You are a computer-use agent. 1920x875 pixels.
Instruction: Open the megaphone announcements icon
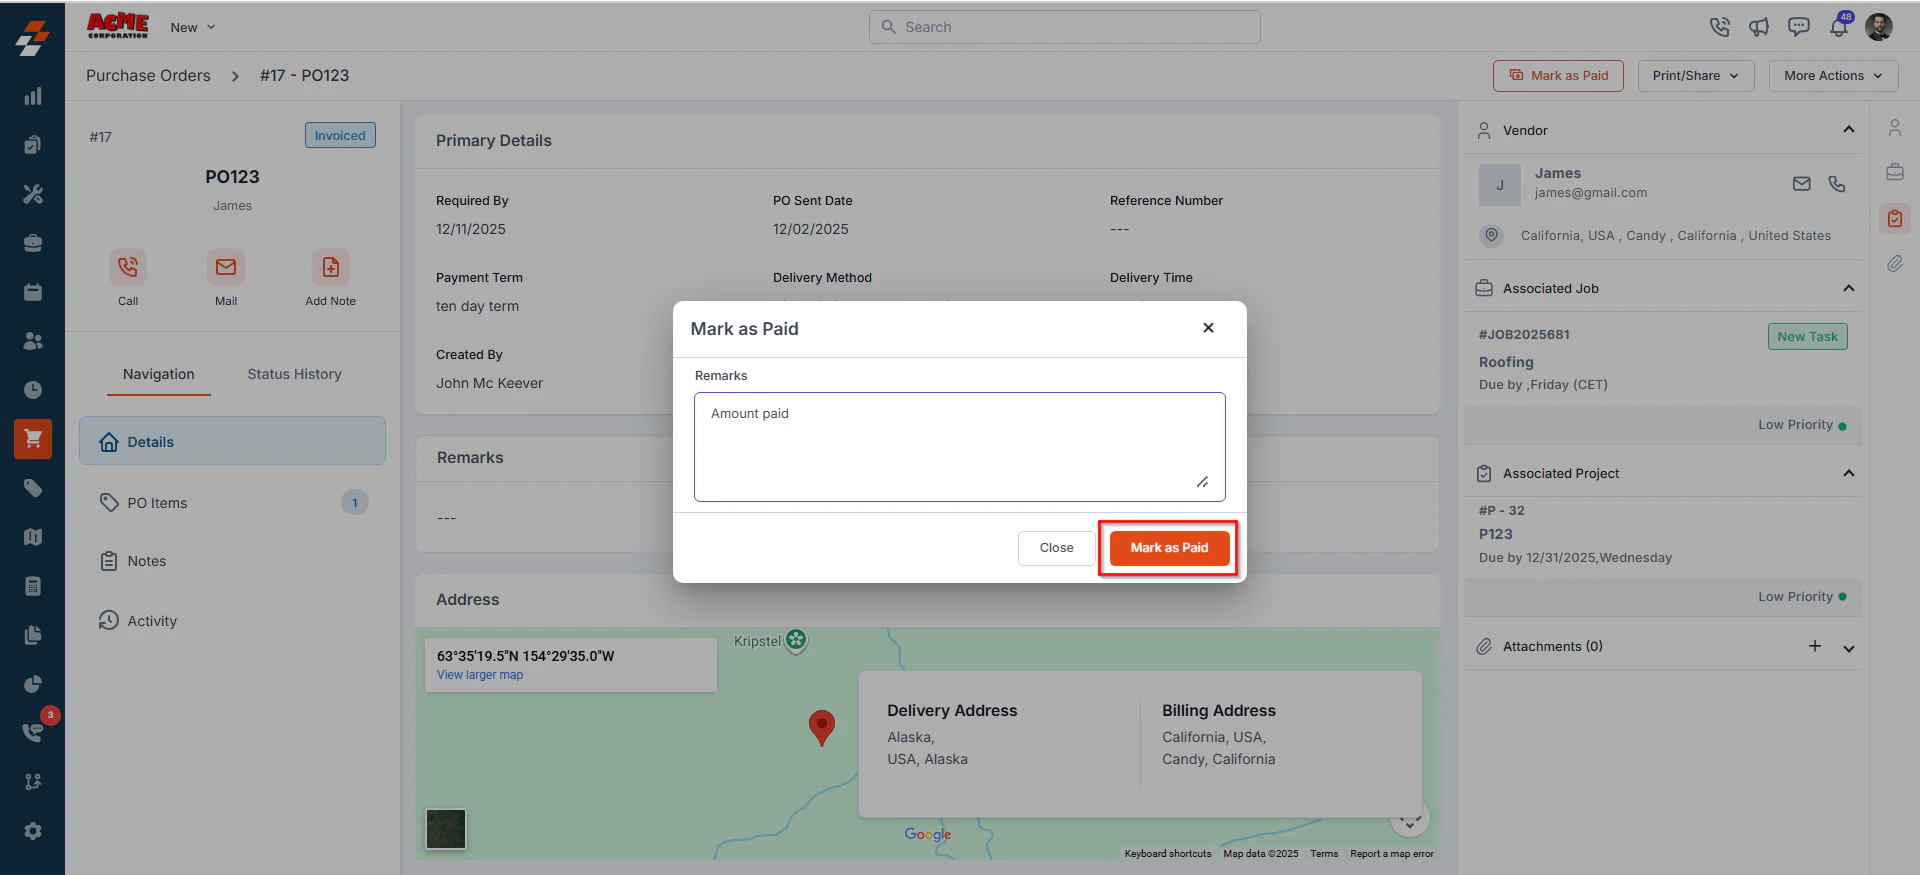1759,27
